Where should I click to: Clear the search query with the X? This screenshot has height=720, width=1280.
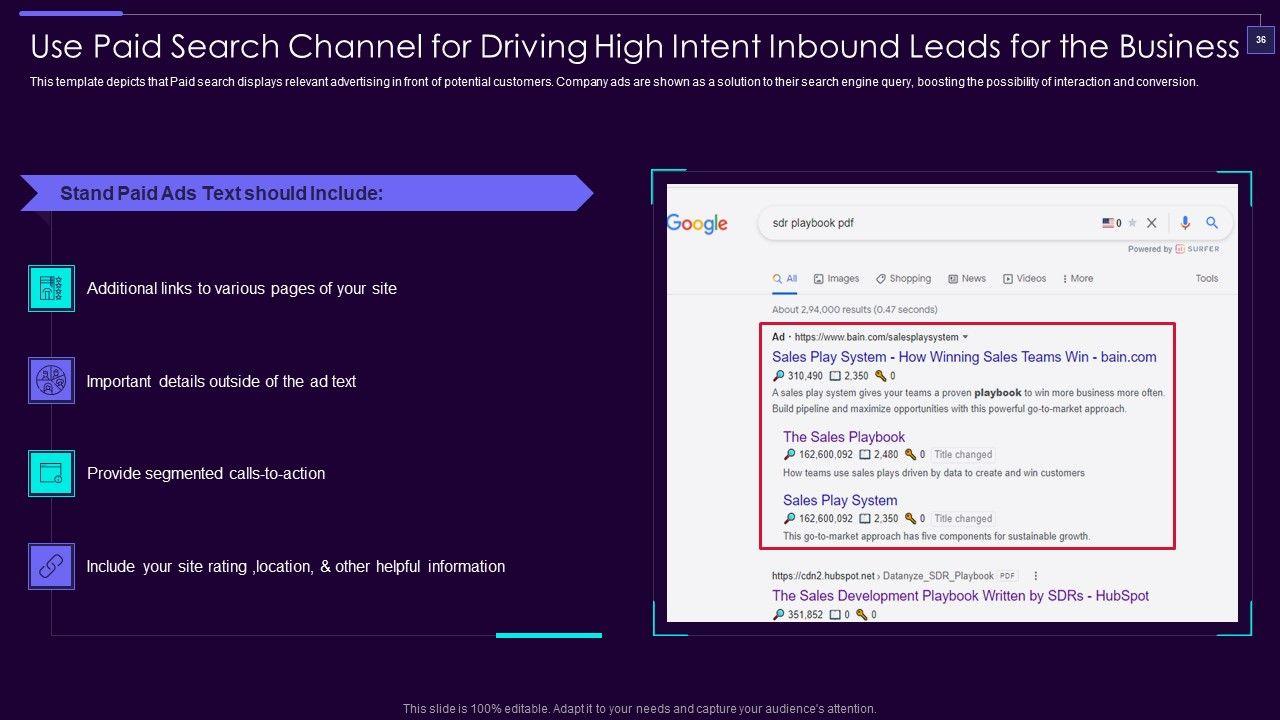pyautogui.click(x=1152, y=223)
